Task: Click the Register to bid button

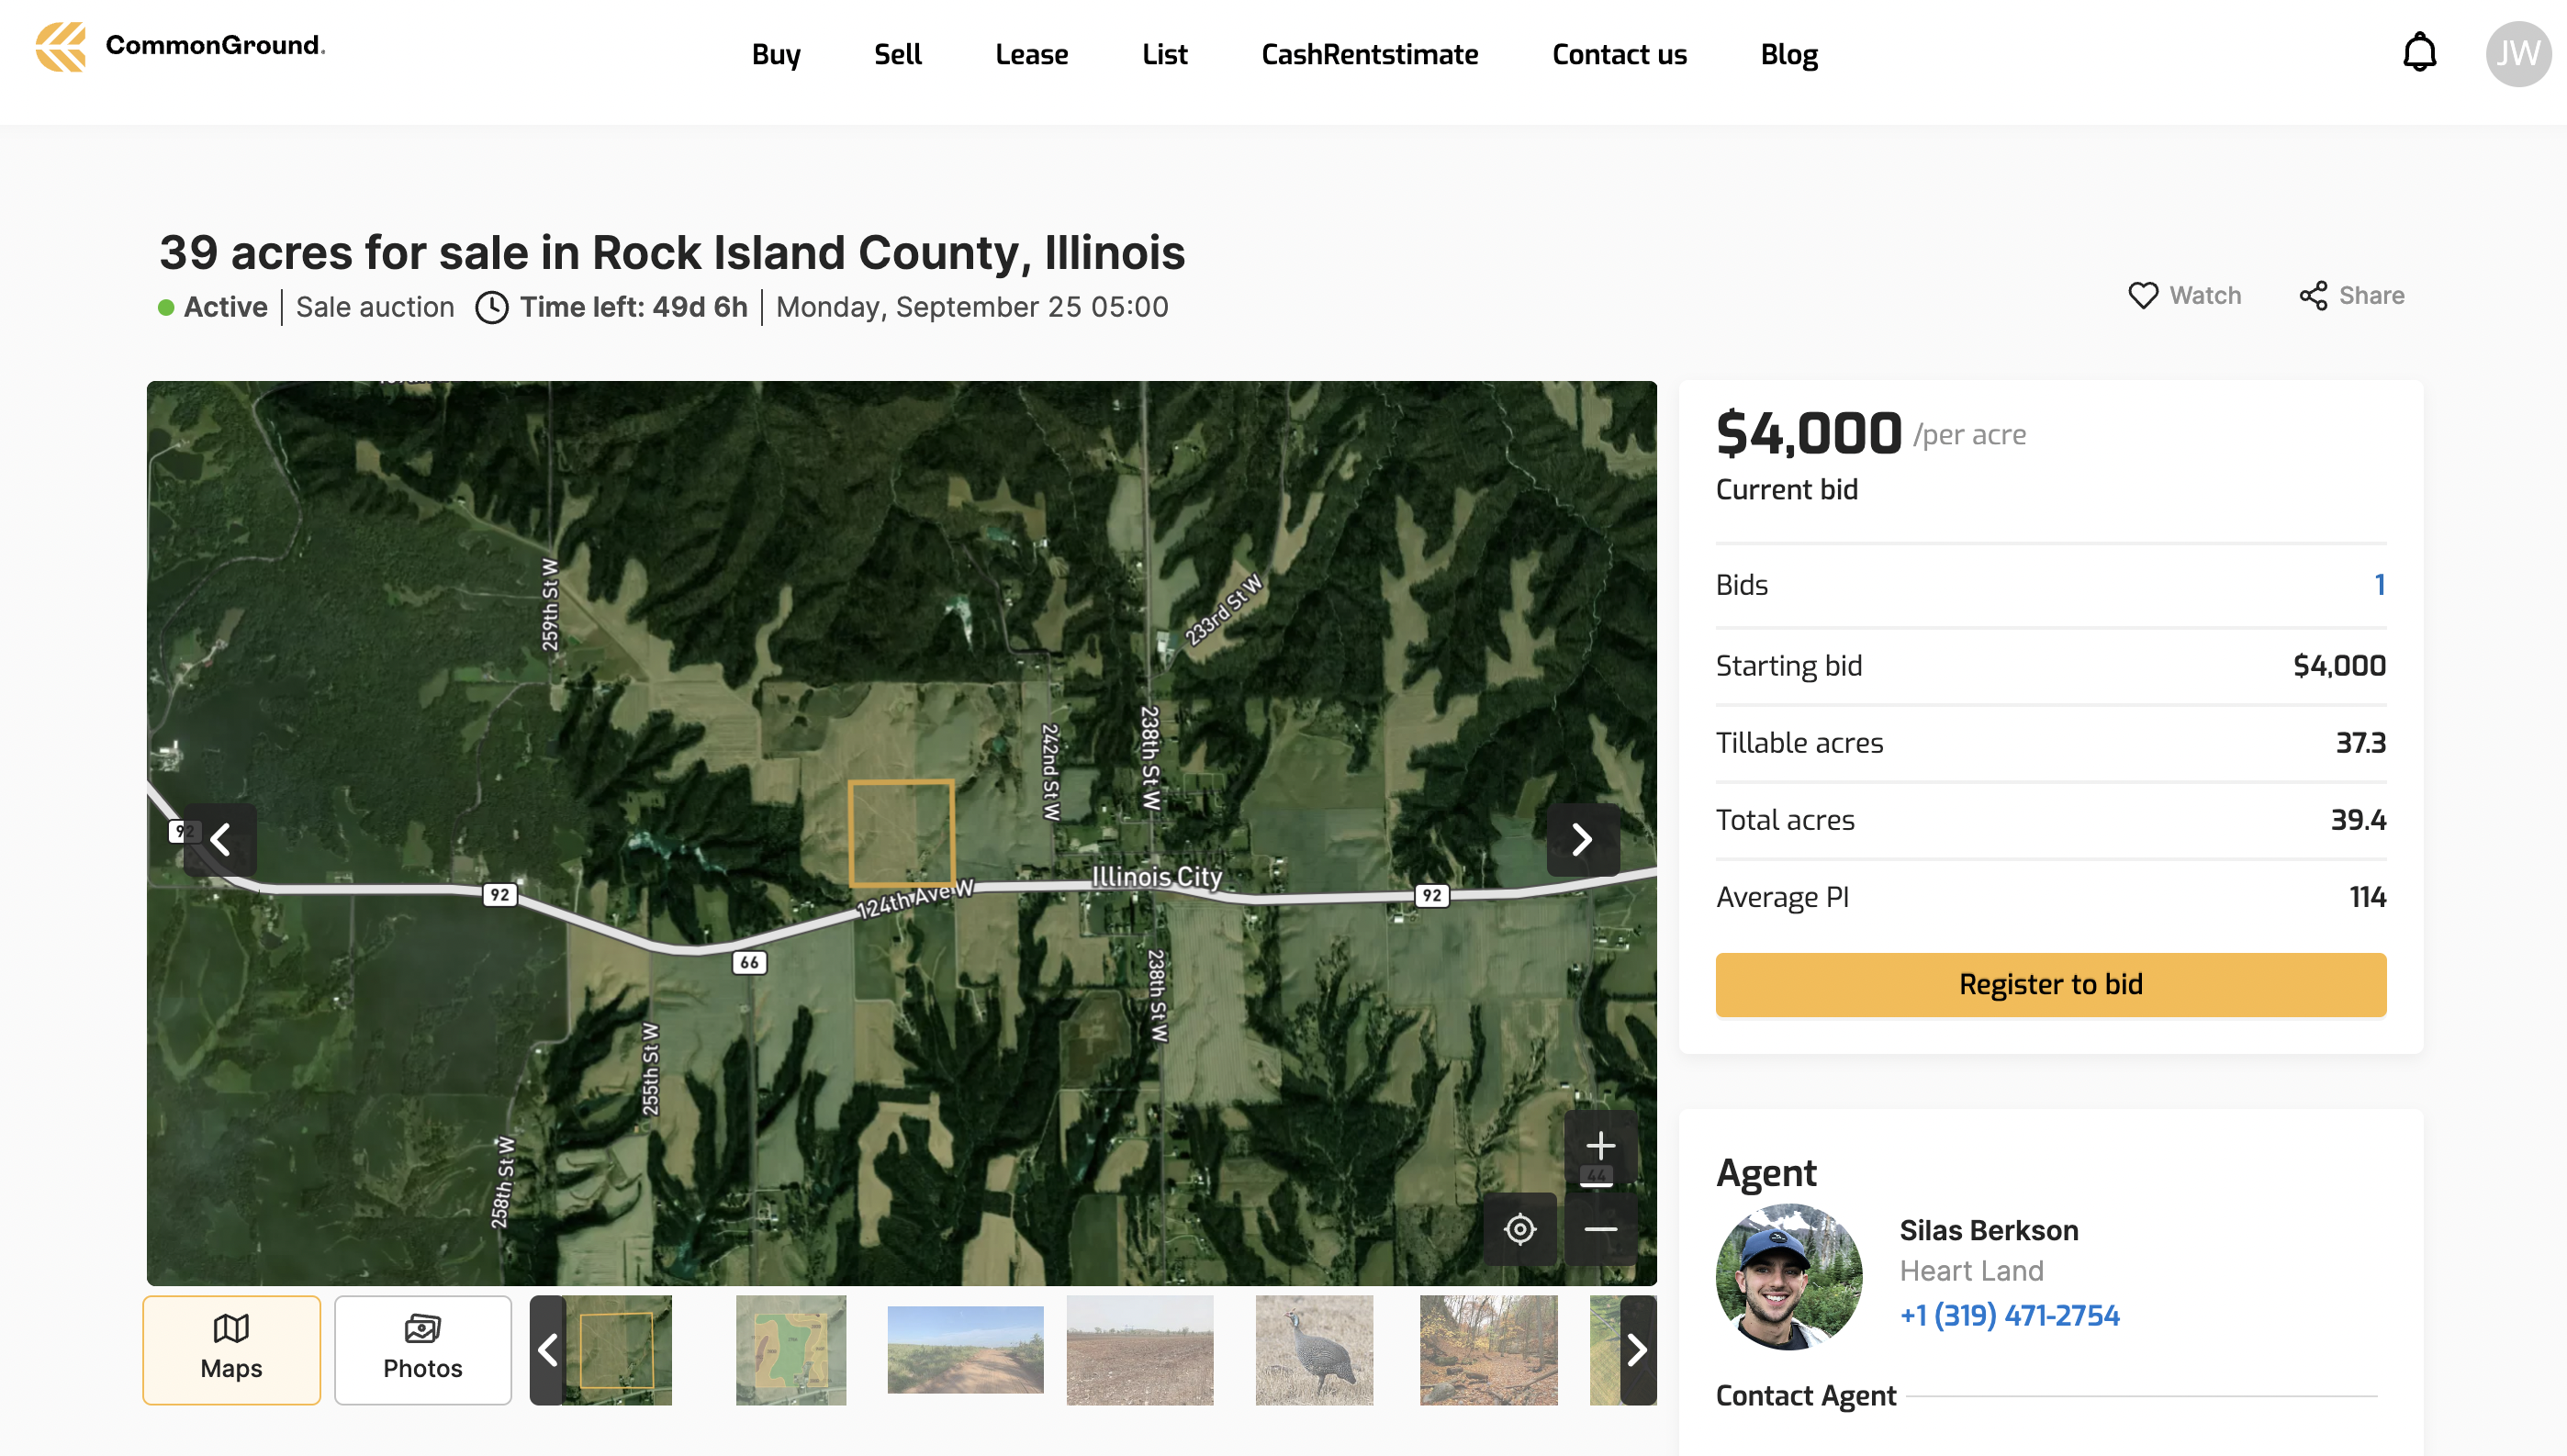Action: [2050, 984]
